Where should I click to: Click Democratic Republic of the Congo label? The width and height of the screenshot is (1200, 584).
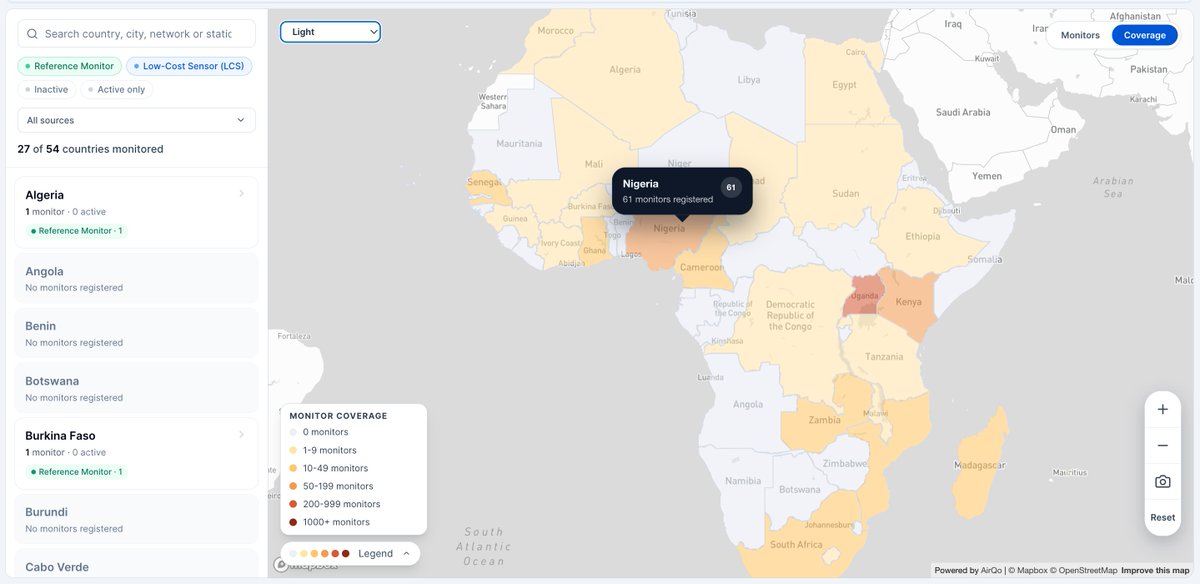click(790, 315)
